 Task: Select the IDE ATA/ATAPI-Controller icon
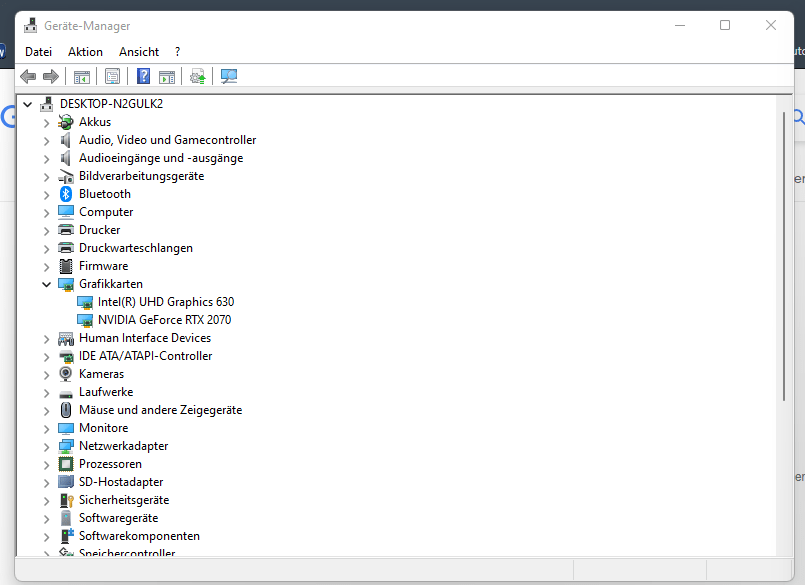(66, 356)
